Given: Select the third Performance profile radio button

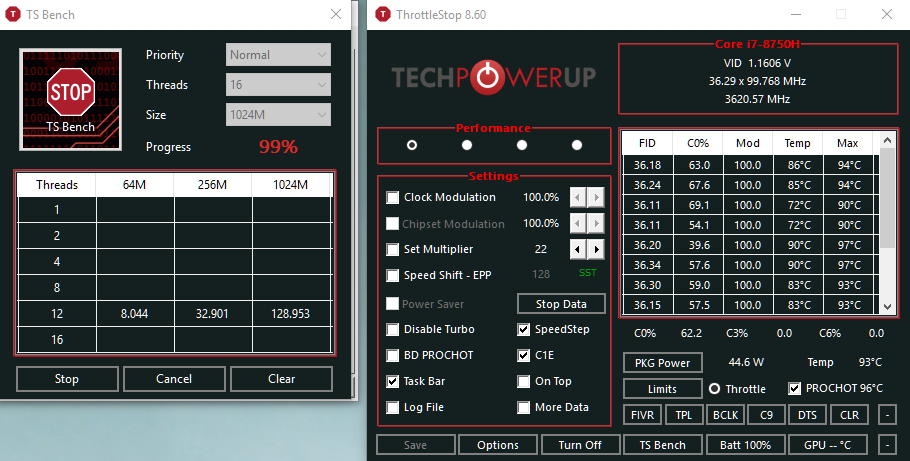Looking at the screenshot, I should tap(522, 145).
